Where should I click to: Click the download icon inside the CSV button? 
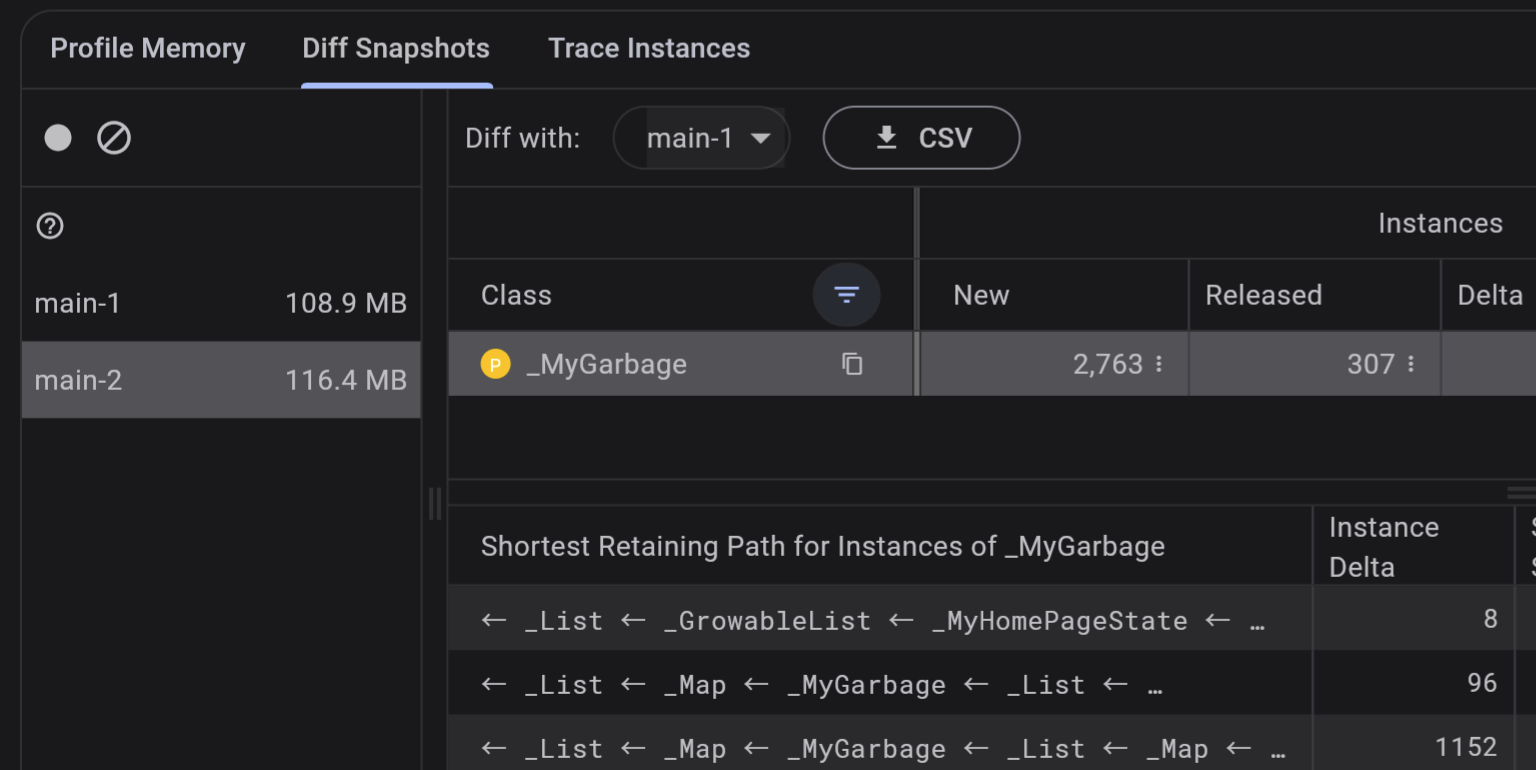(x=886, y=138)
